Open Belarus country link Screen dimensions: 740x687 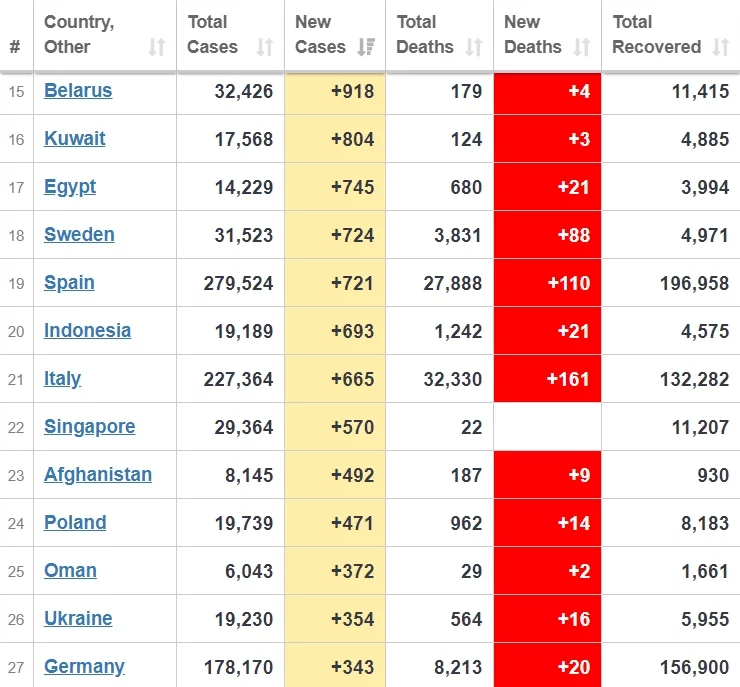78,90
